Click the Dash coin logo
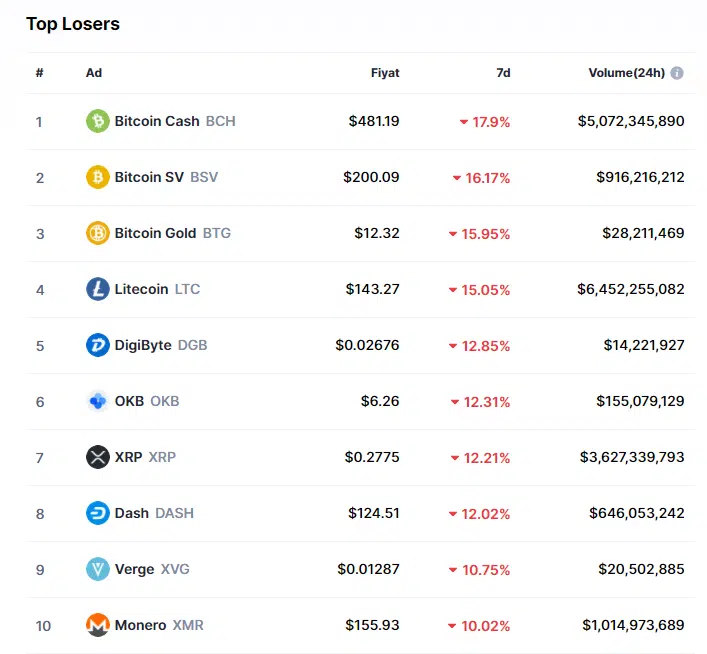 [x=97, y=513]
